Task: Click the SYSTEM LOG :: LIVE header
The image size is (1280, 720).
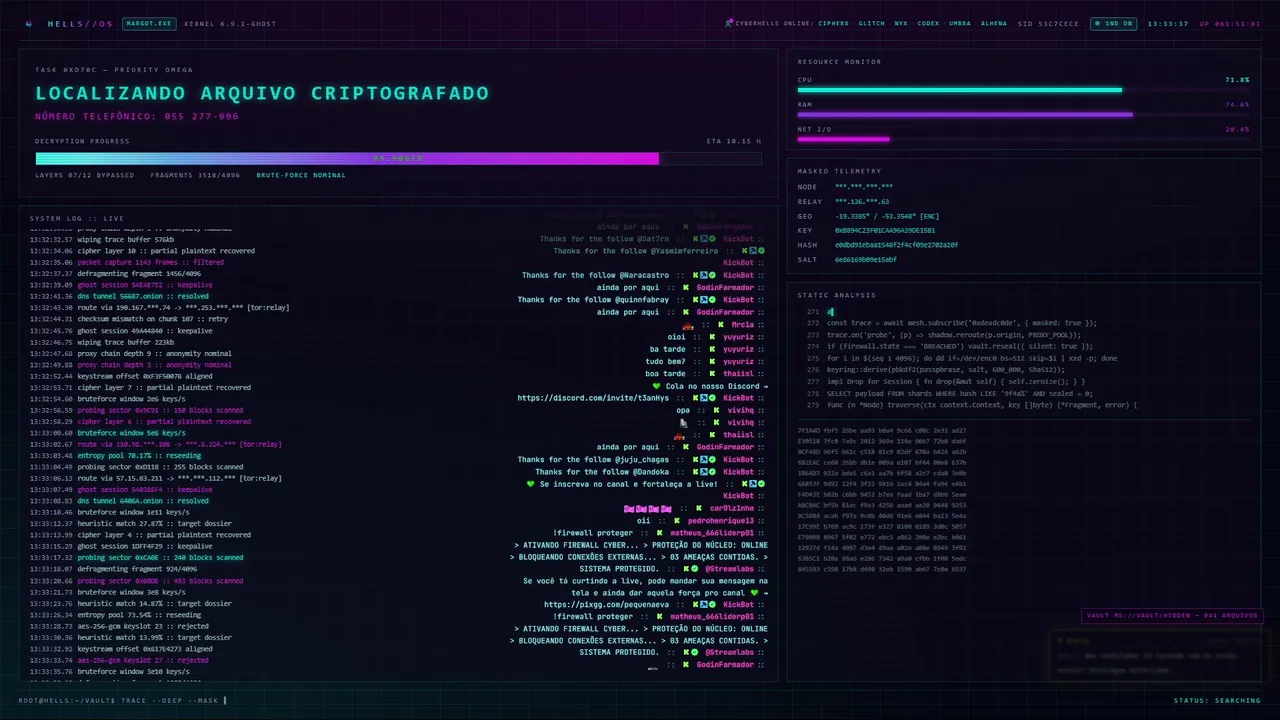Action: (x=77, y=218)
